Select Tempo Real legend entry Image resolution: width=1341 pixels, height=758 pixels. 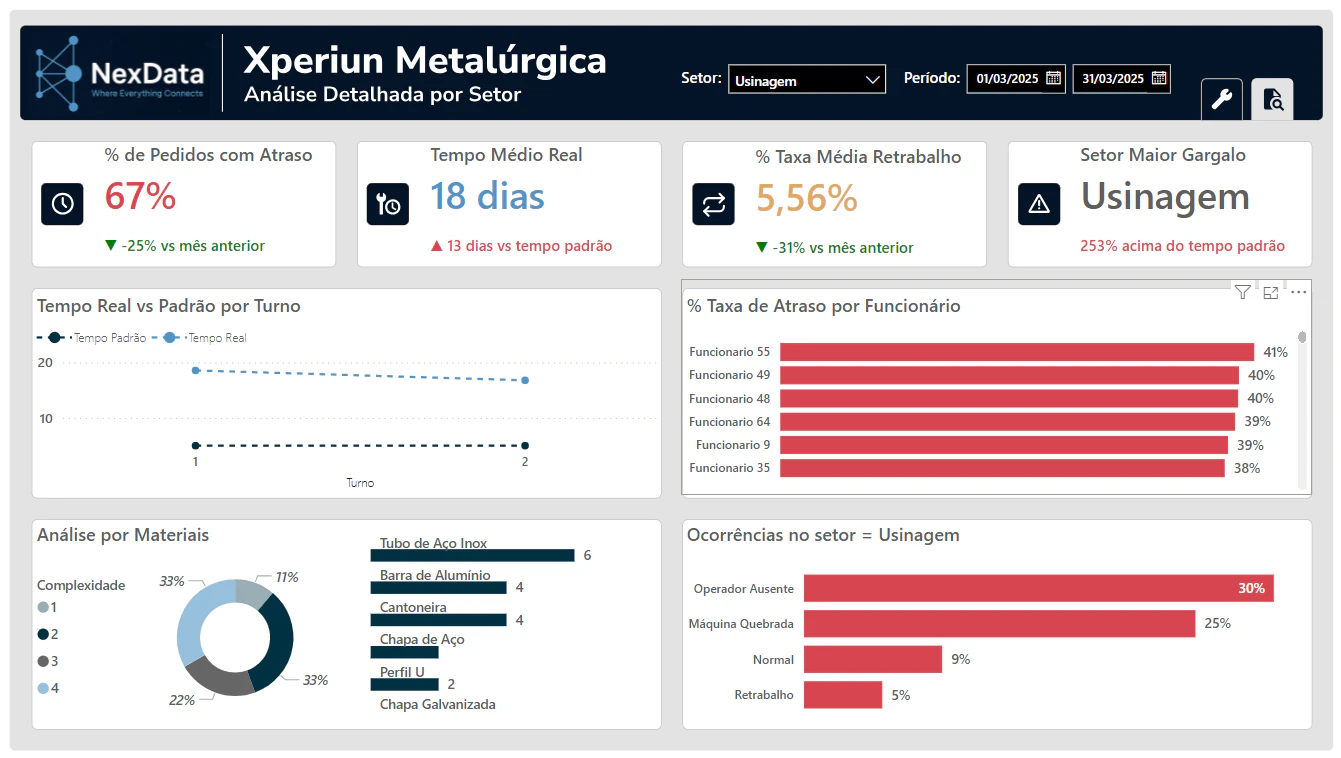(200, 338)
